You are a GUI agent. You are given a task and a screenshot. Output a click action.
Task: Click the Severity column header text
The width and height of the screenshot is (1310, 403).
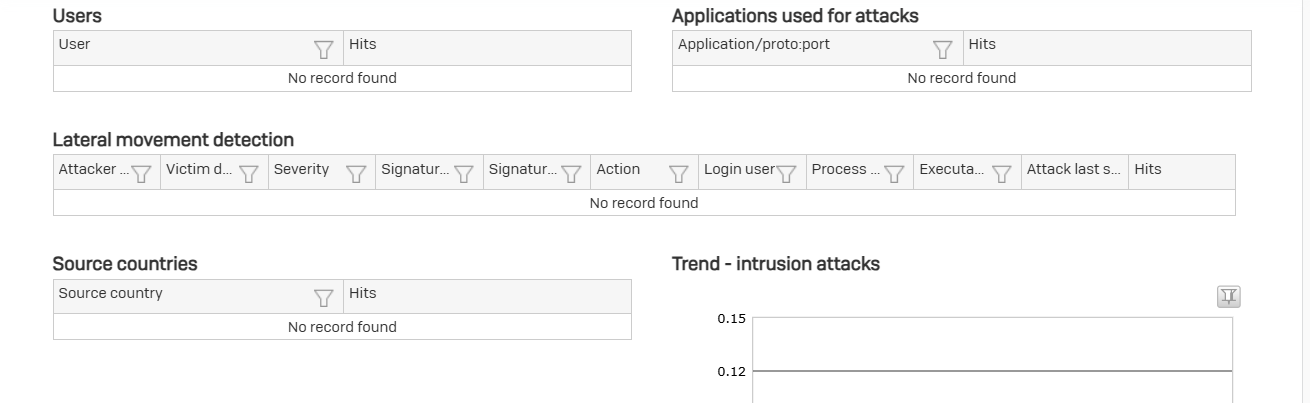click(301, 169)
